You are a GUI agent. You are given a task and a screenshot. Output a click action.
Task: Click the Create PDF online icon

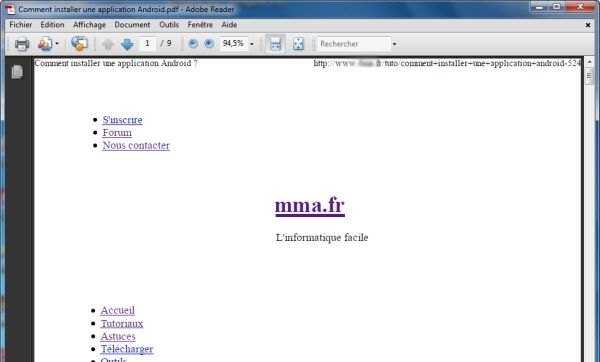click(x=45, y=44)
